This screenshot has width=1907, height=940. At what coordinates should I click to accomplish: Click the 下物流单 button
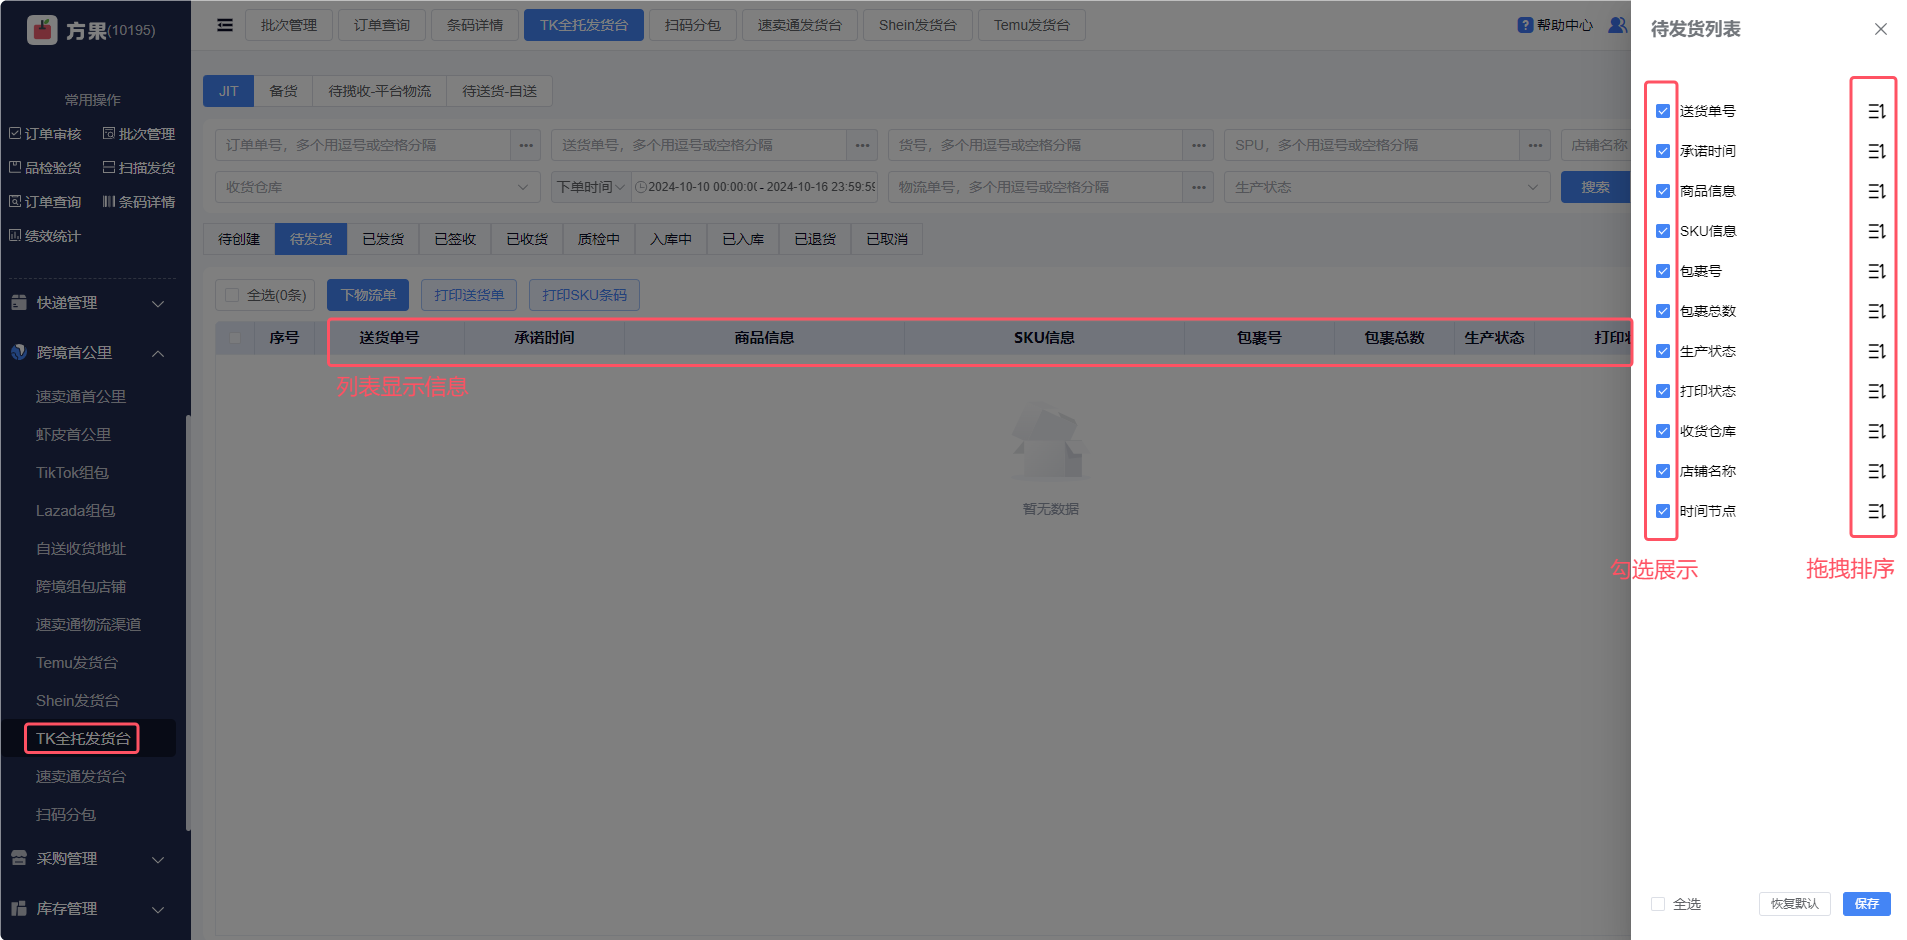pos(368,295)
